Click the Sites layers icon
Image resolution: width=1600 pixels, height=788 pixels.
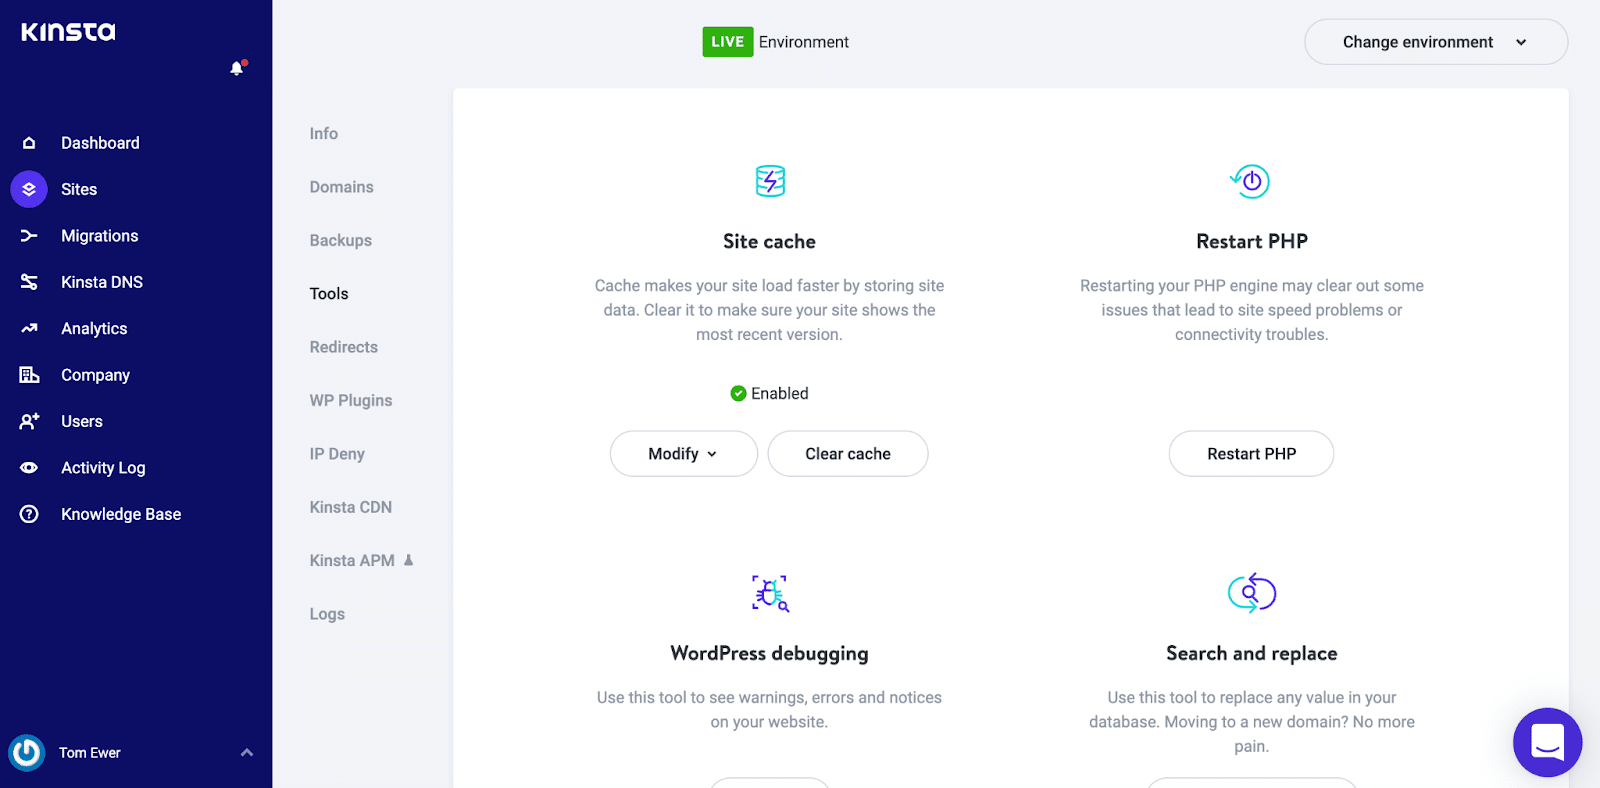point(29,189)
